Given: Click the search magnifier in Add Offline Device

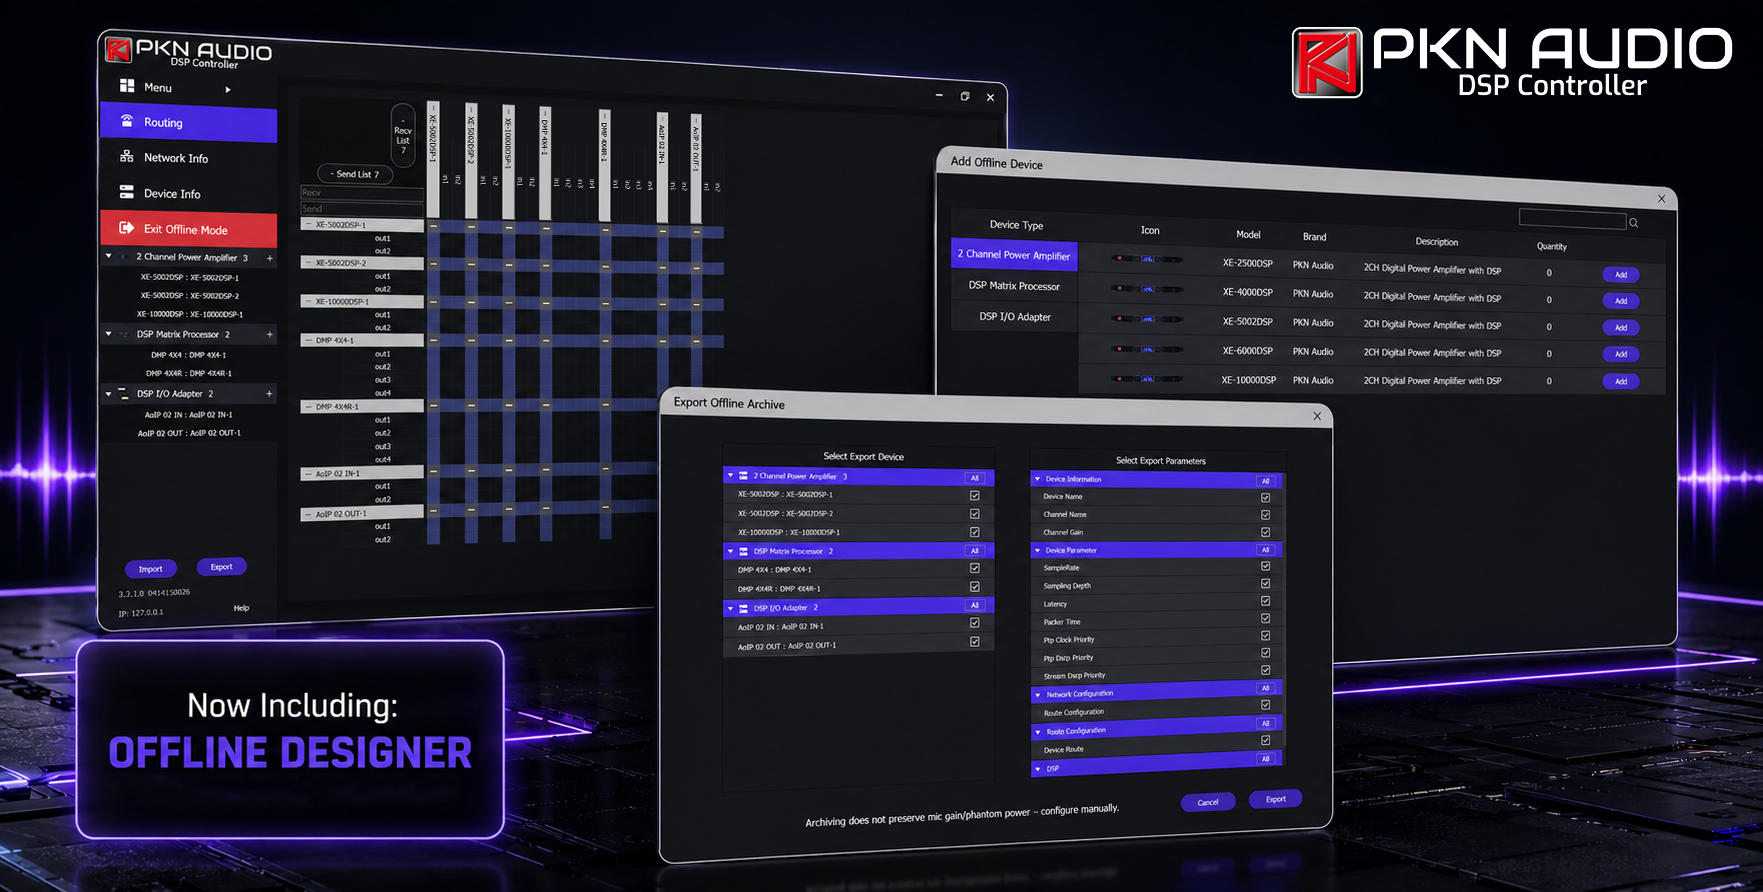Looking at the screenshot, I should (1634, 223).
